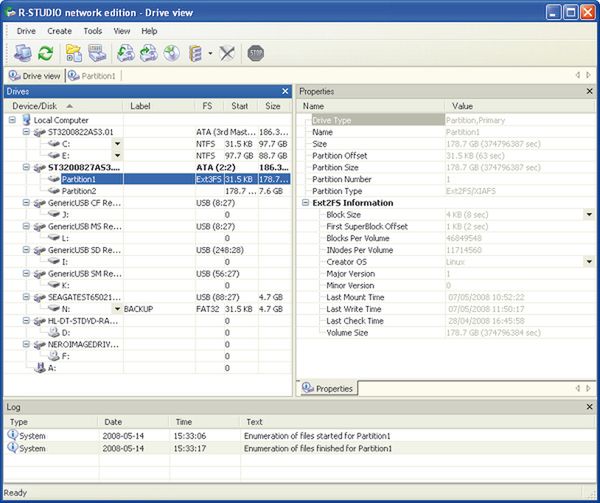The width and height of the screenshot is (600, 503).
Task: Click the ST3200822AS3.01 hard drive icon
Action: click(39, 132)
